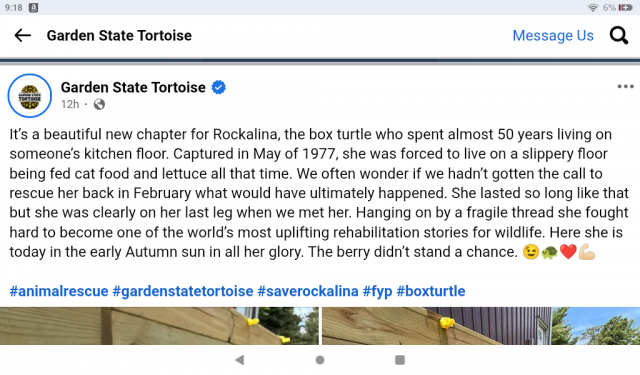
Task: Open the three-dot post options menu
Action: coord(625,87)
